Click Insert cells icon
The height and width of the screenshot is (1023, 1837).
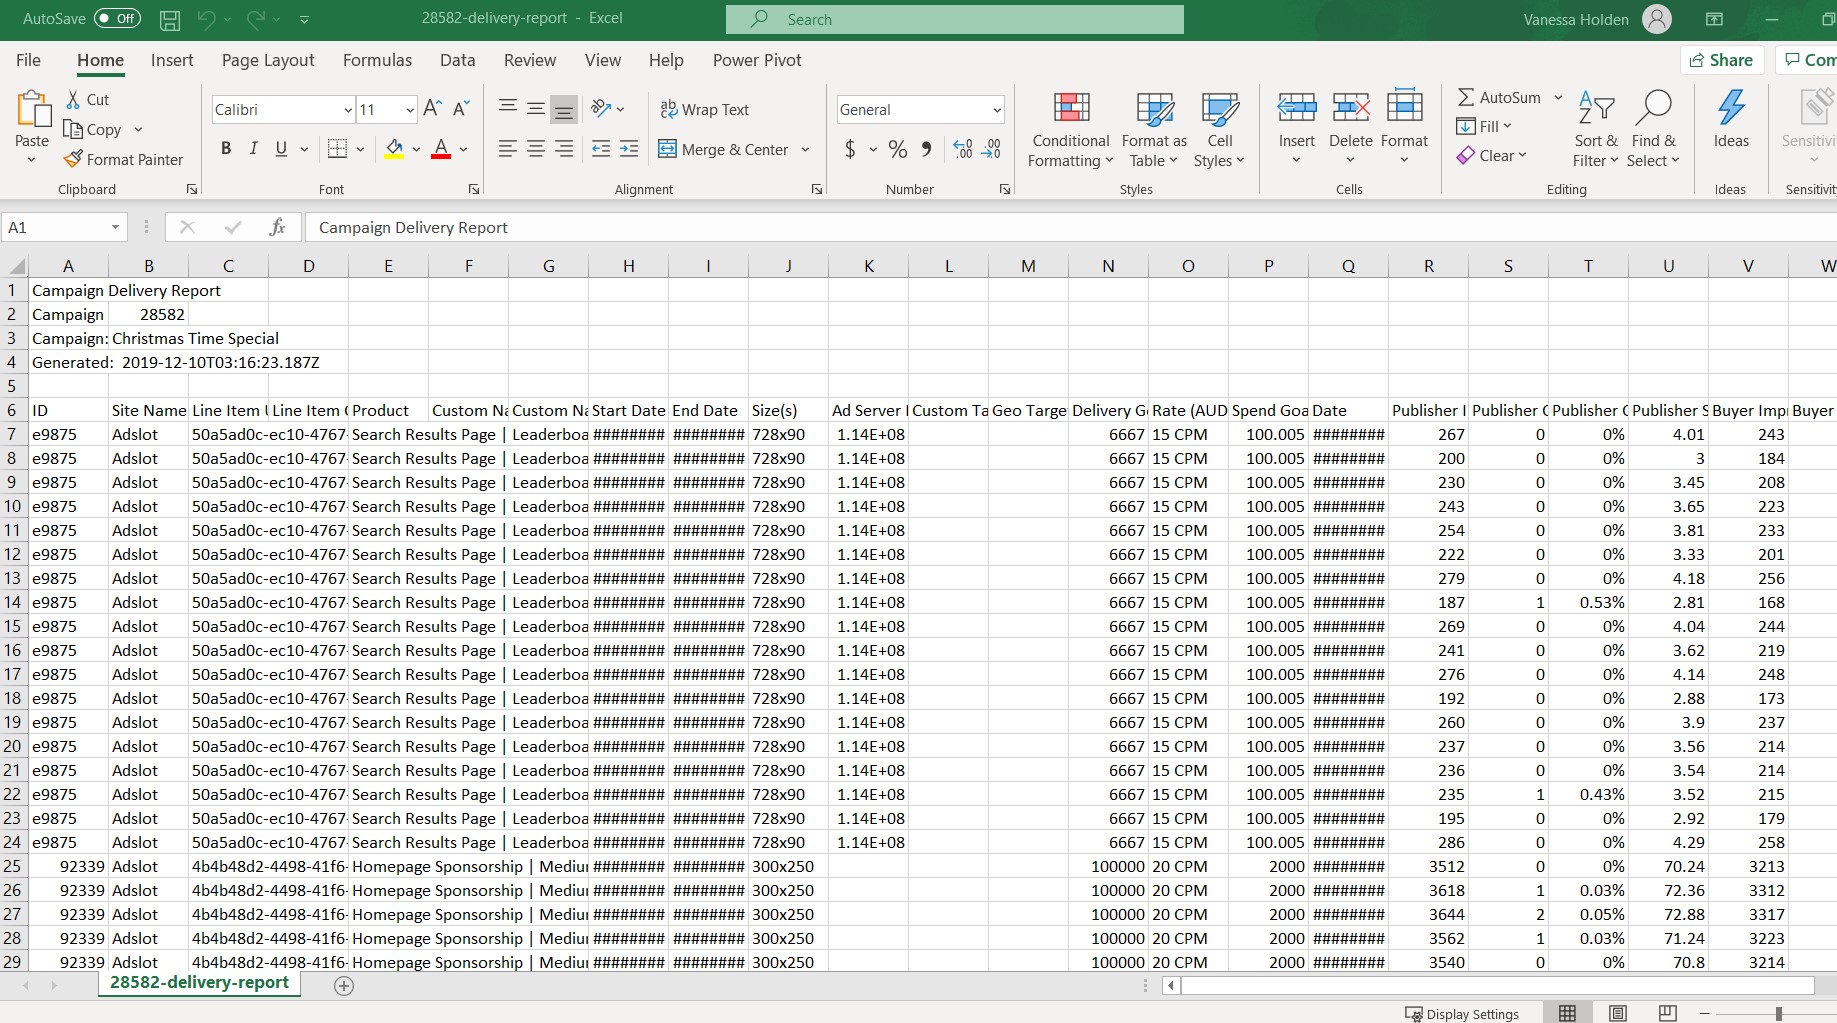[x=1297, y=107]
